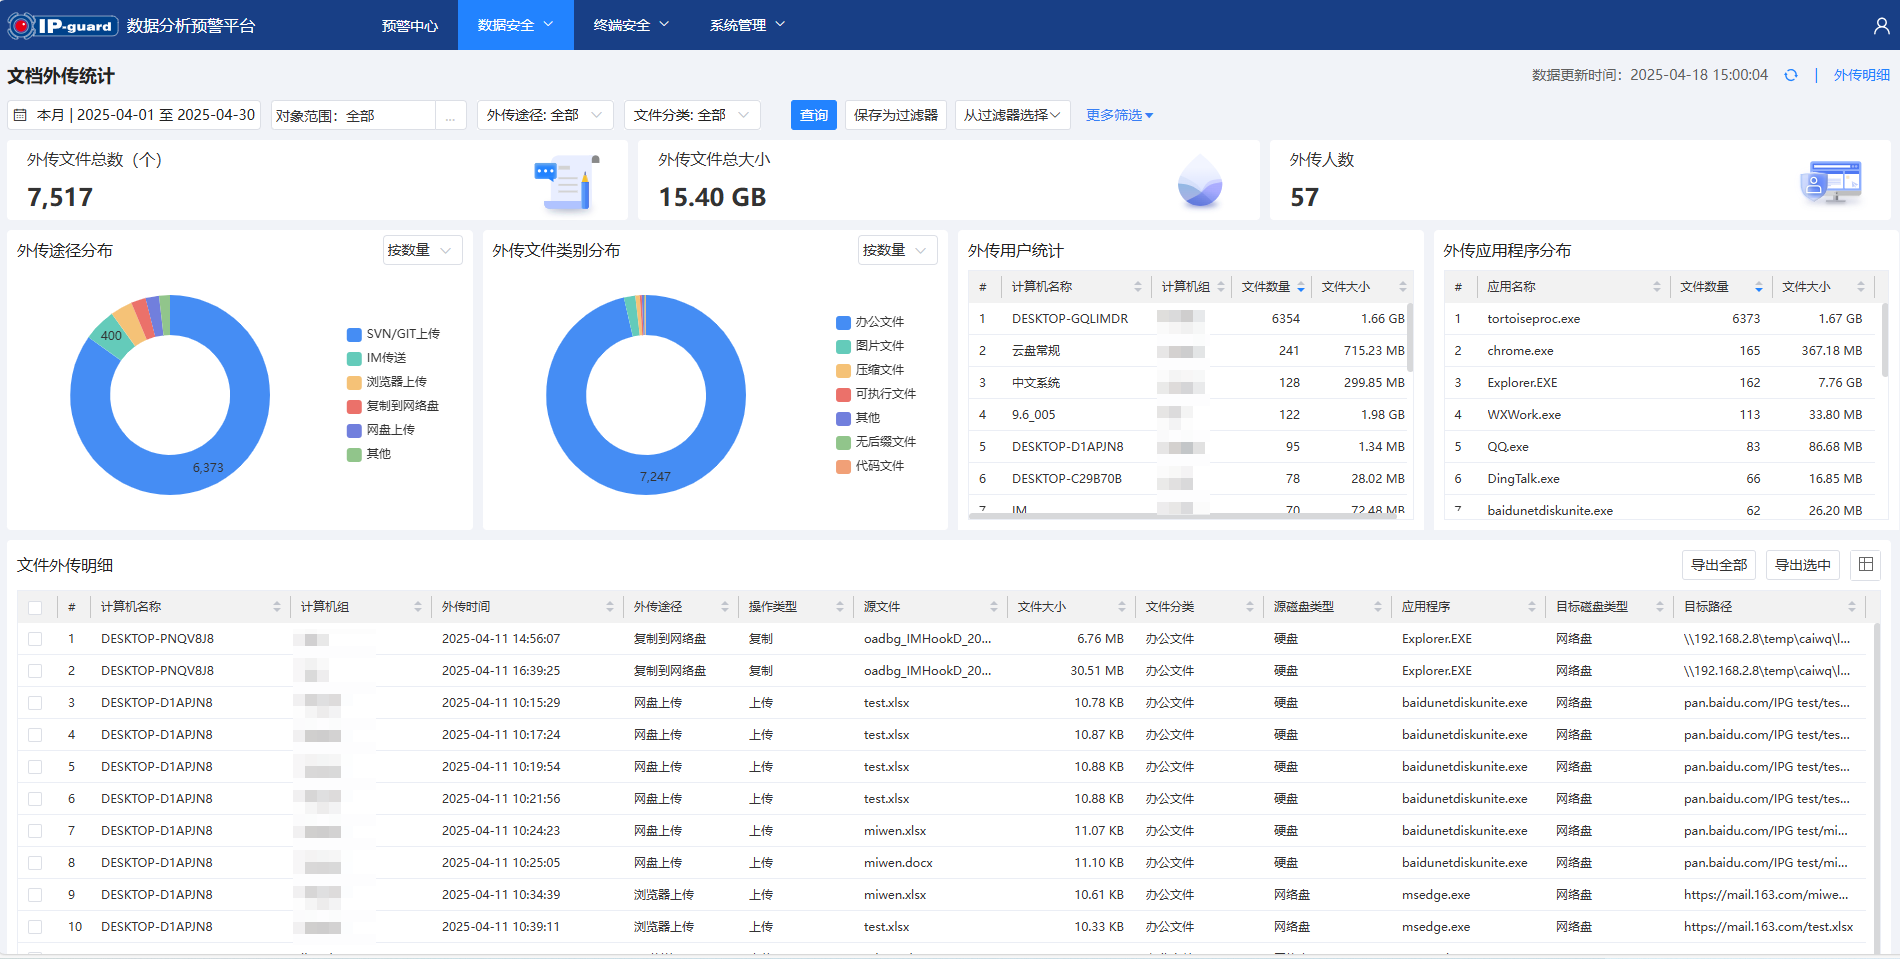Click DESKTOP-GQLIMDR in user statistics
The height and width of the screenshot is (959, 1900).
(x=1070, y=319)
